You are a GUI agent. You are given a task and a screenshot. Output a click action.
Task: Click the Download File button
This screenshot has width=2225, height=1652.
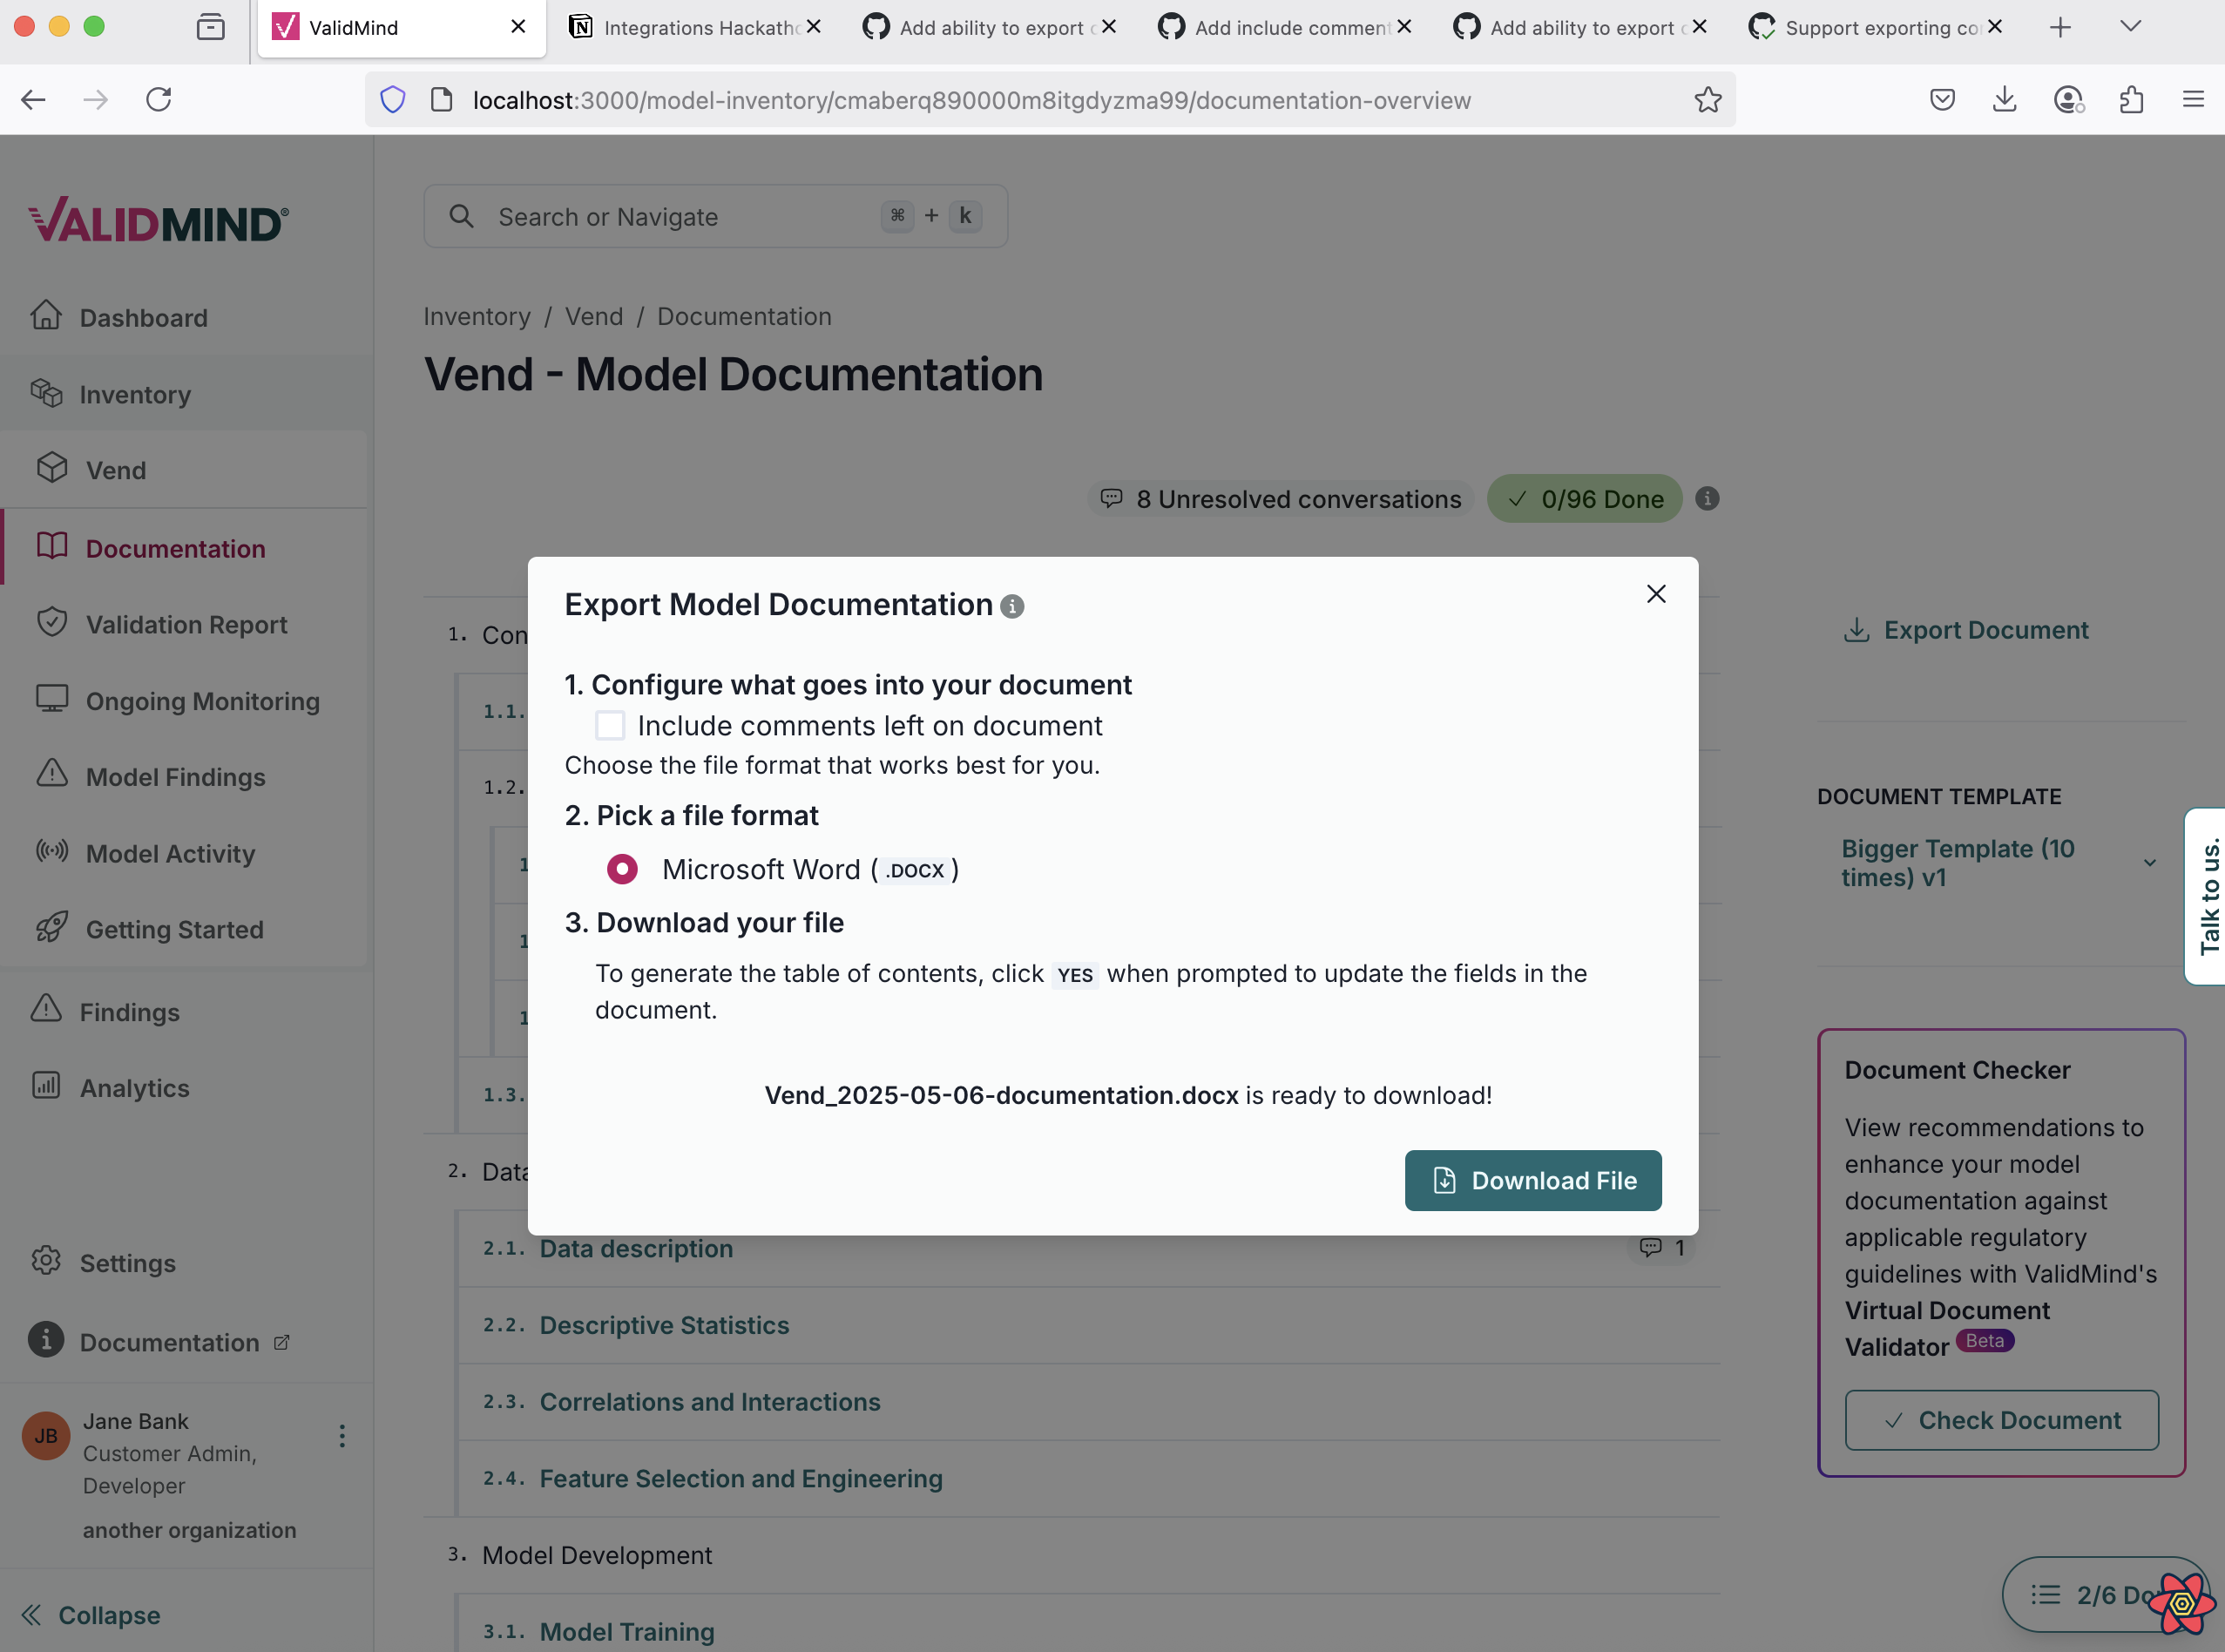coord(1532,1180)
